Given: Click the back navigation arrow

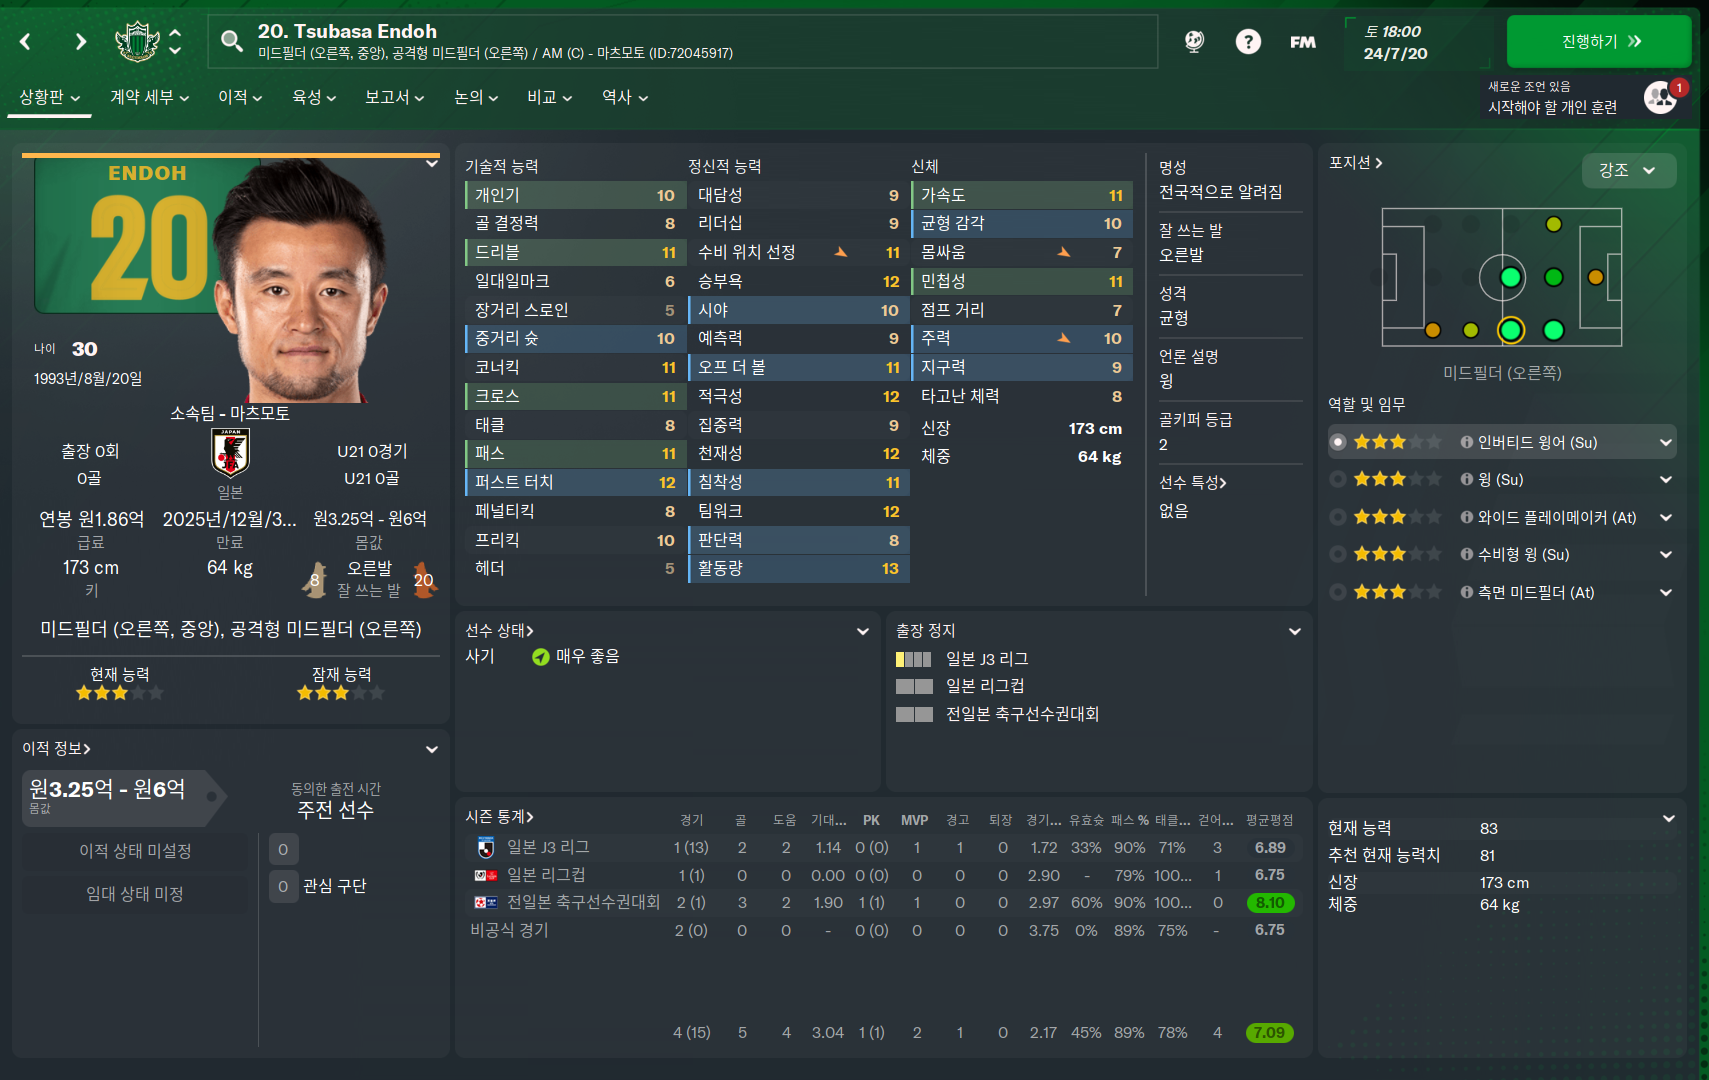Looking at the screenshot, I should [x=26, y=42].
